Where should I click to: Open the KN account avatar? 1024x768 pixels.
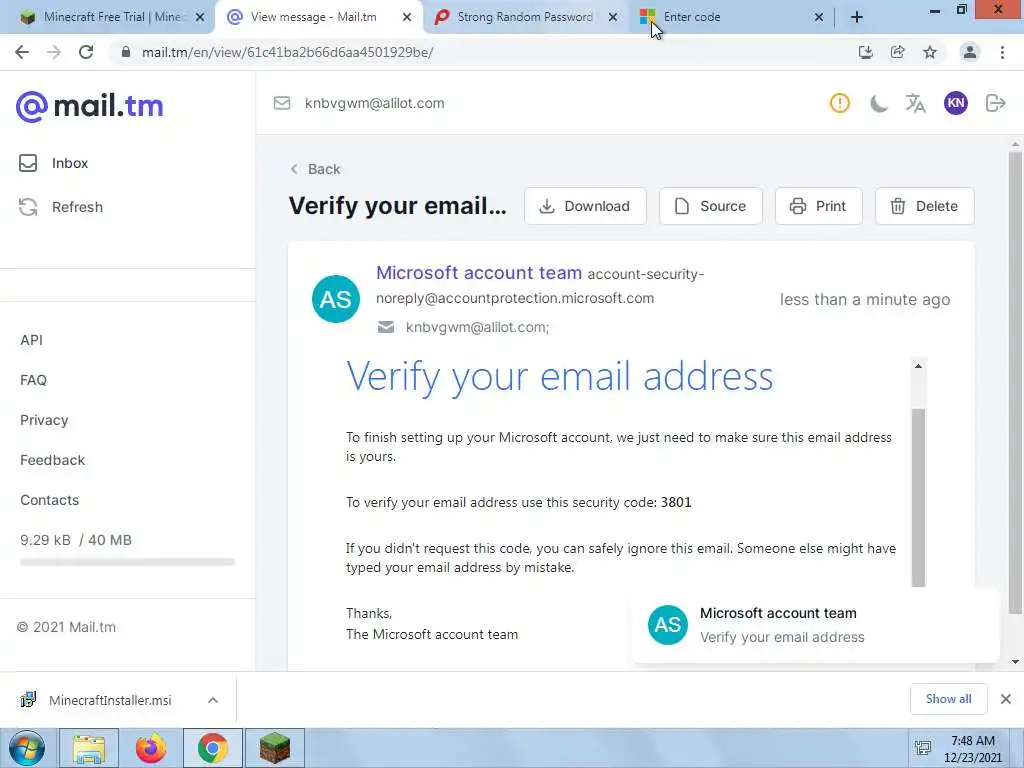coord(955,103)
